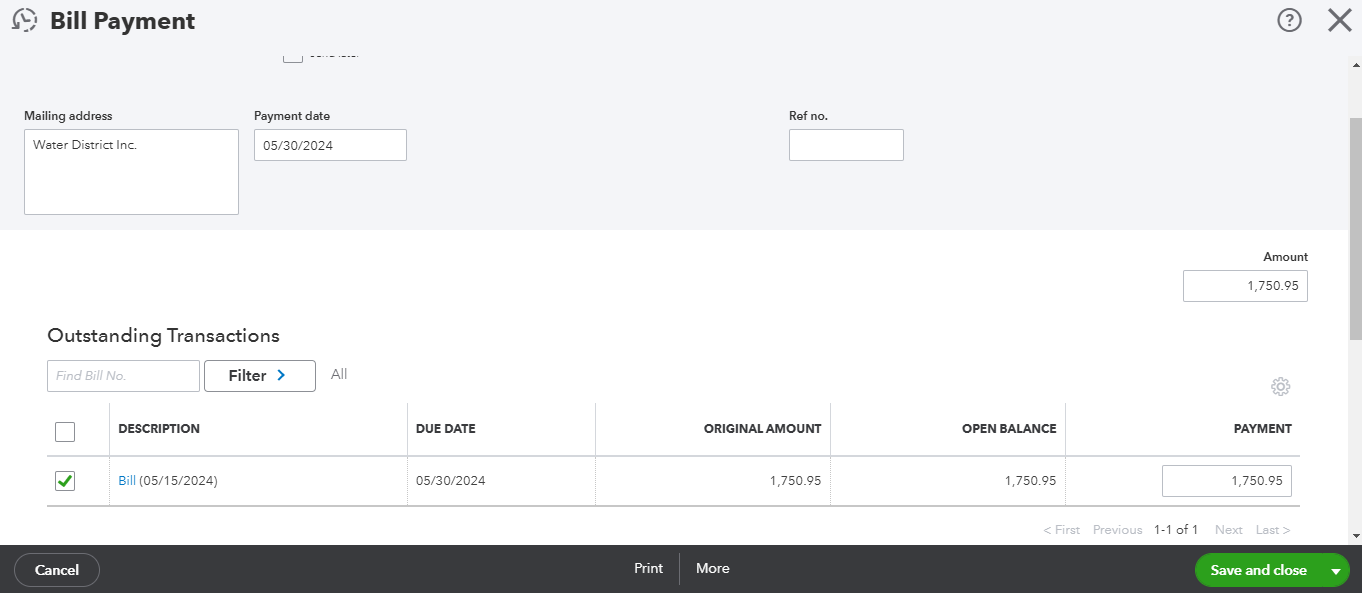Screen dimensions: 1362x593
Task: Click the Bill Payment history clock icon
Action: (24, 20)
